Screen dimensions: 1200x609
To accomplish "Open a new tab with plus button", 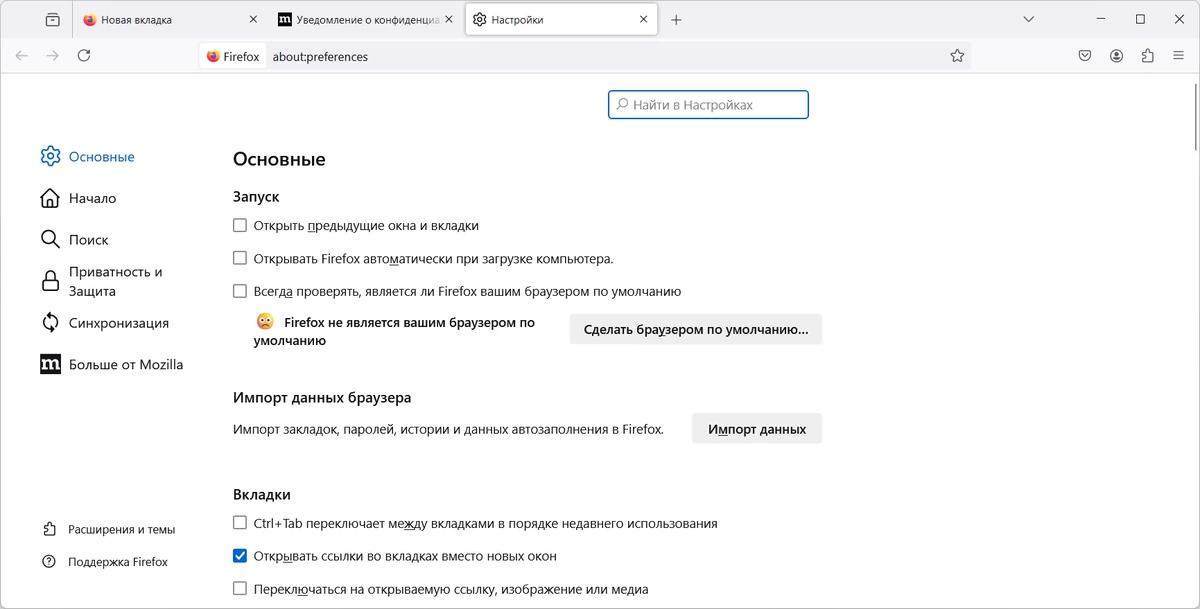I will point(676,20).
